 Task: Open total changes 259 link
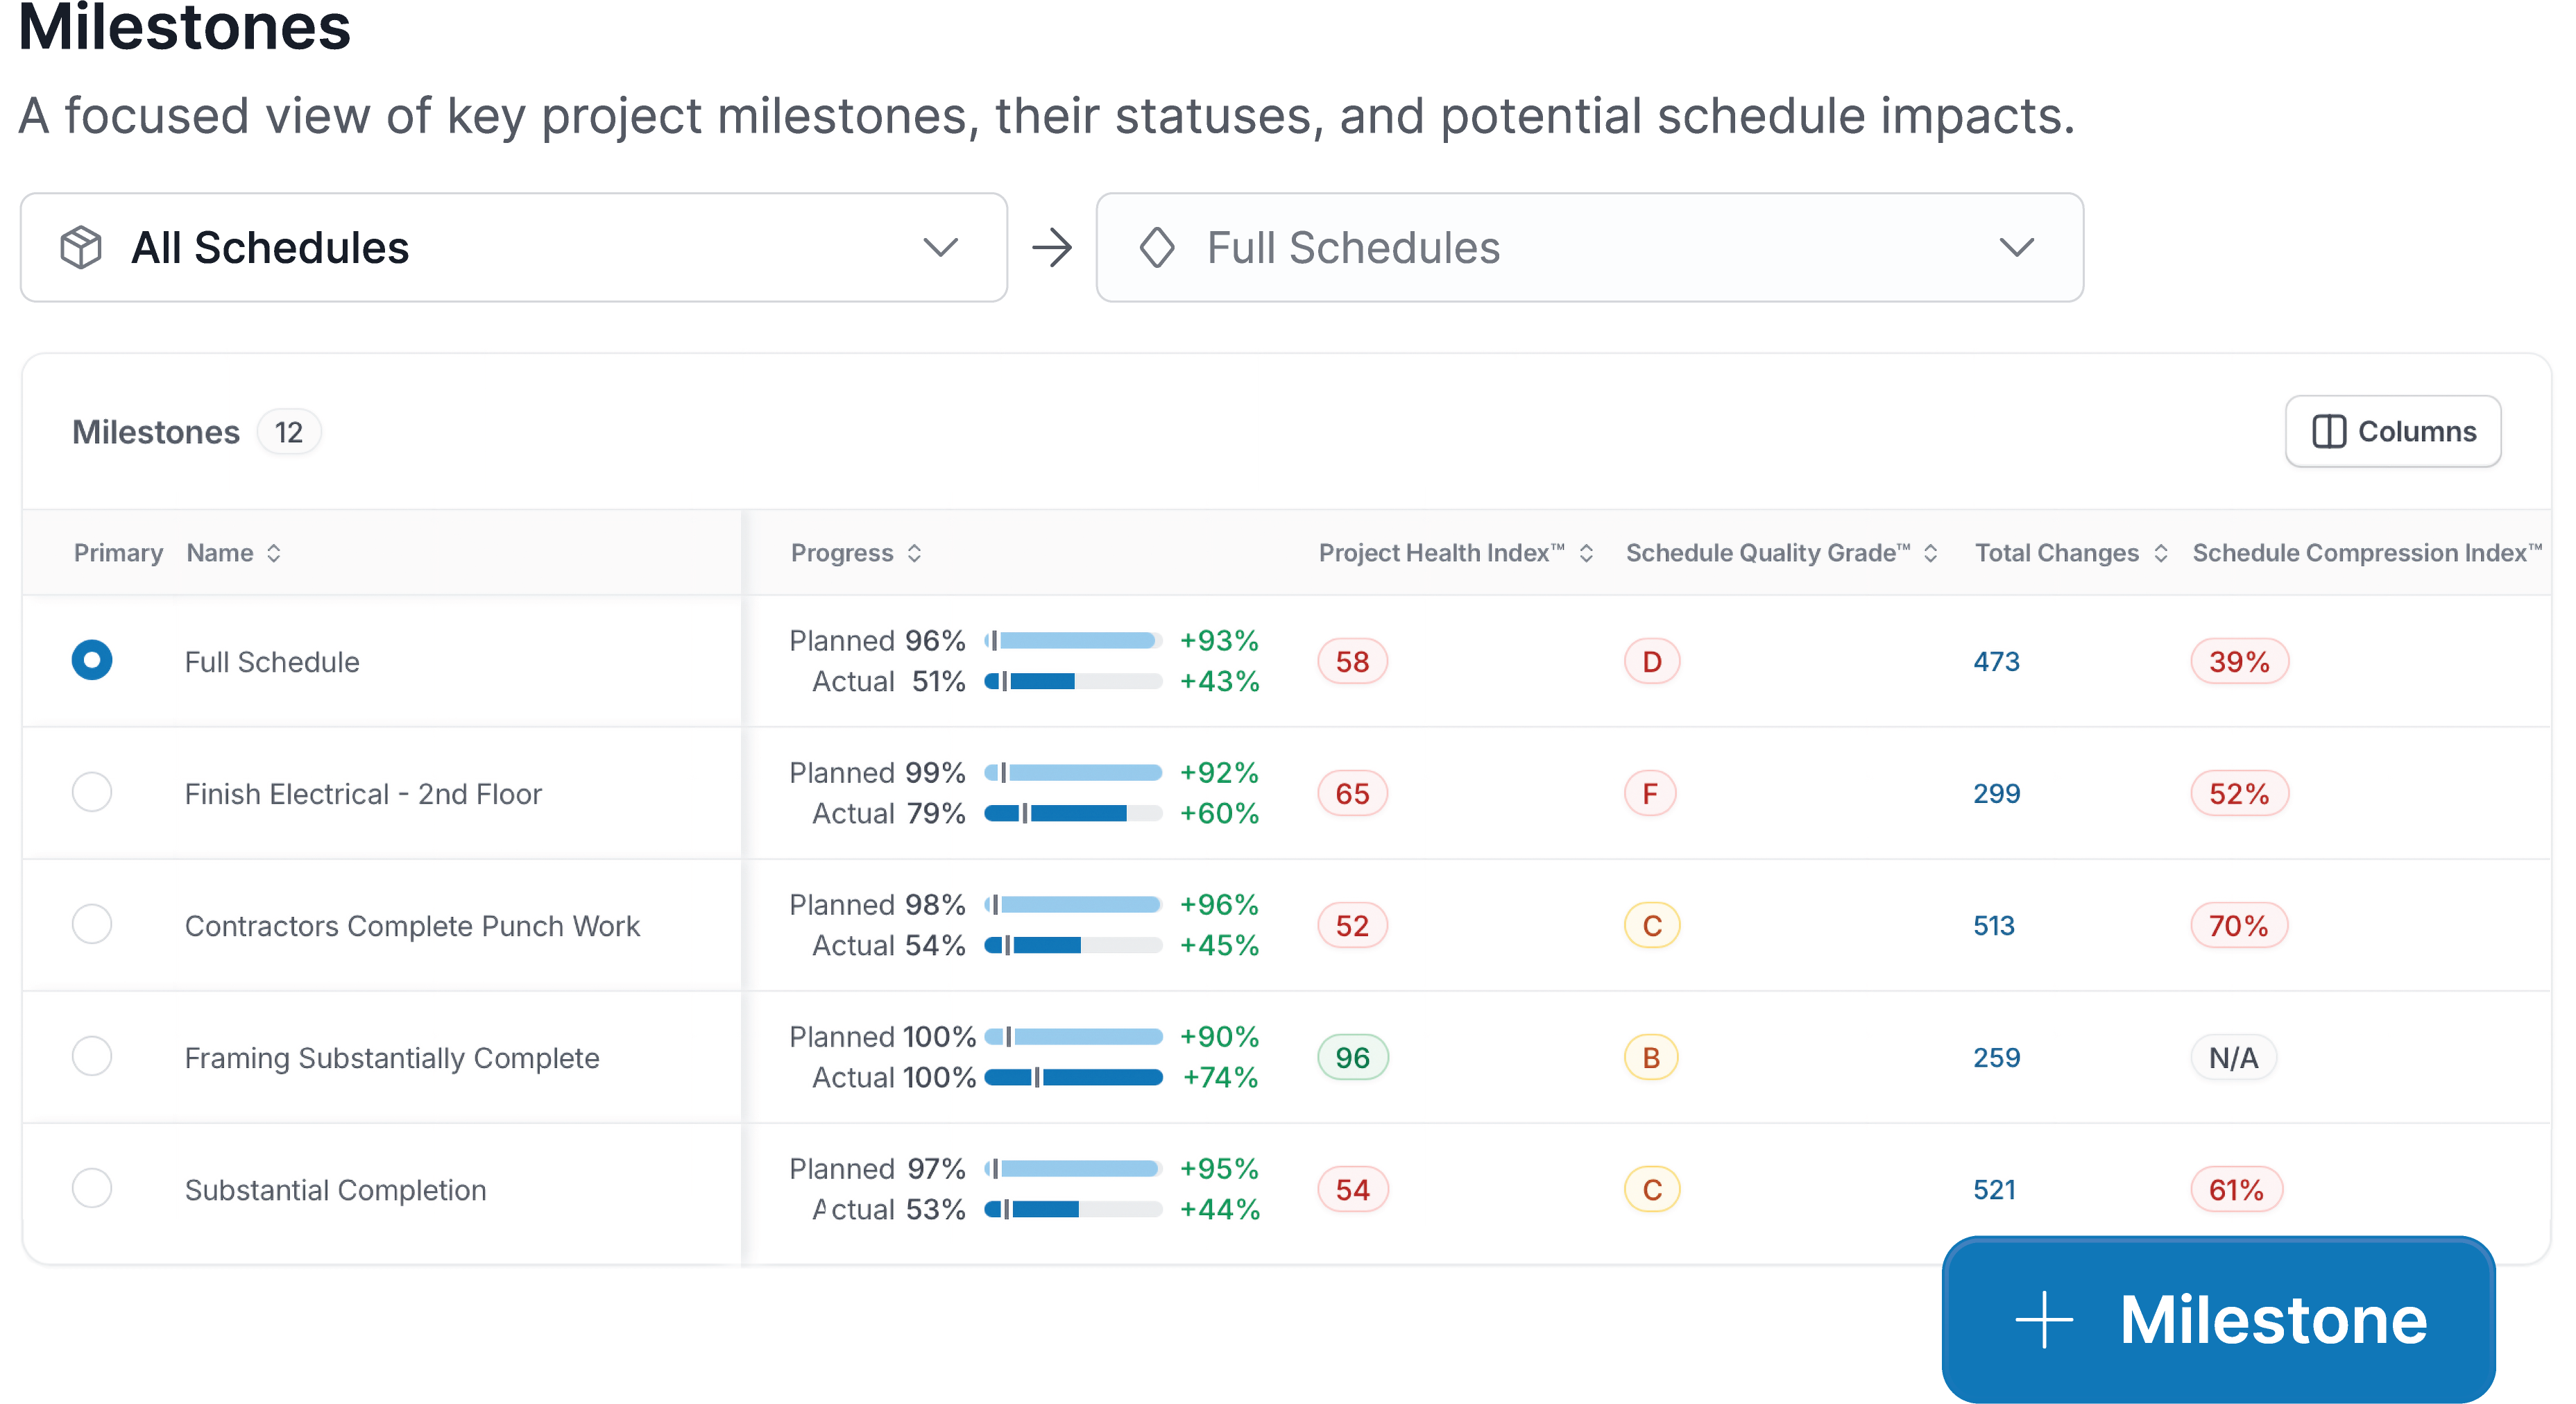1996,1057
